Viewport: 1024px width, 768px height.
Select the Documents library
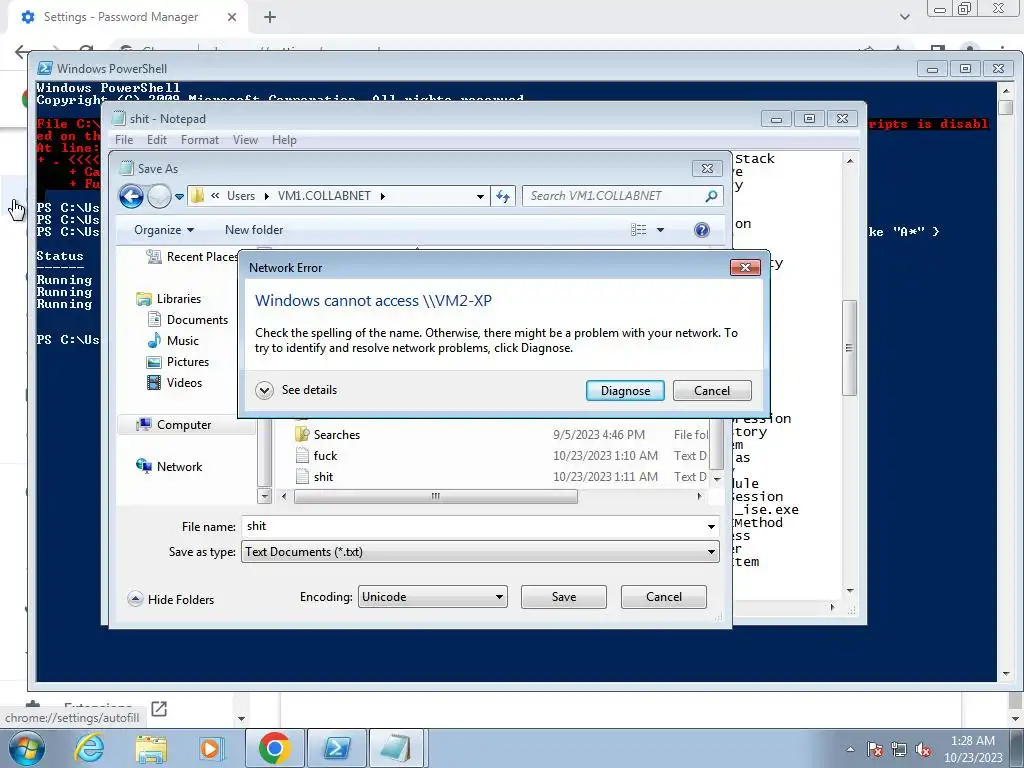(188, 319)
